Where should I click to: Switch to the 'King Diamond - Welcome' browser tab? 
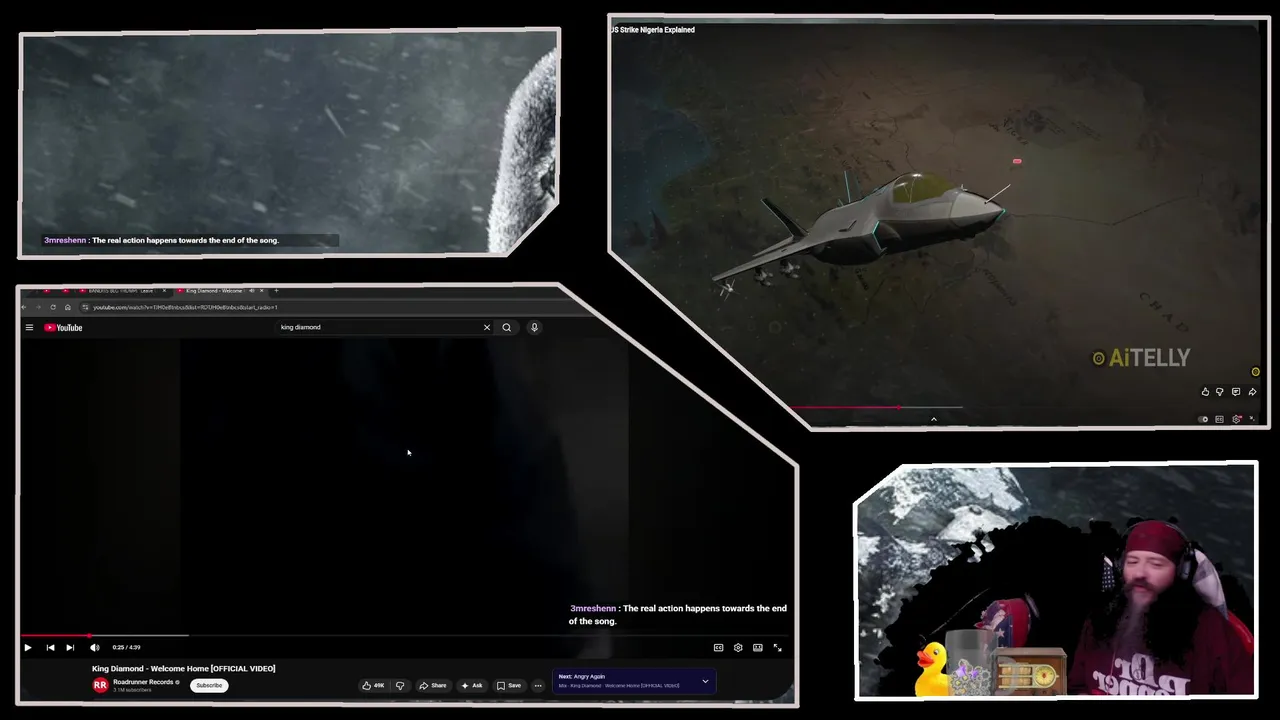221,291
